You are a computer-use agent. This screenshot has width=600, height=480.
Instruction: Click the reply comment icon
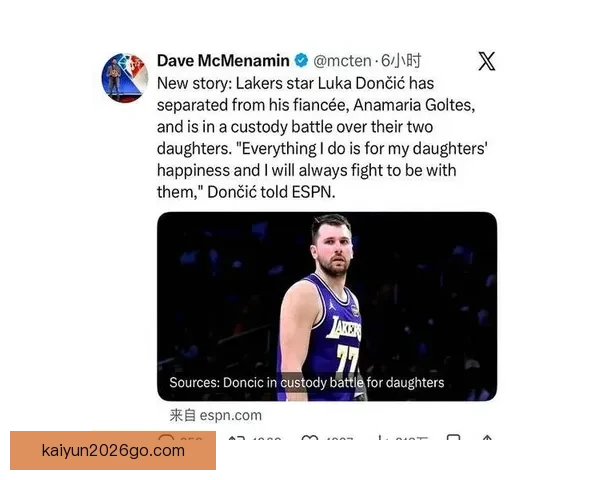(166, 436)
